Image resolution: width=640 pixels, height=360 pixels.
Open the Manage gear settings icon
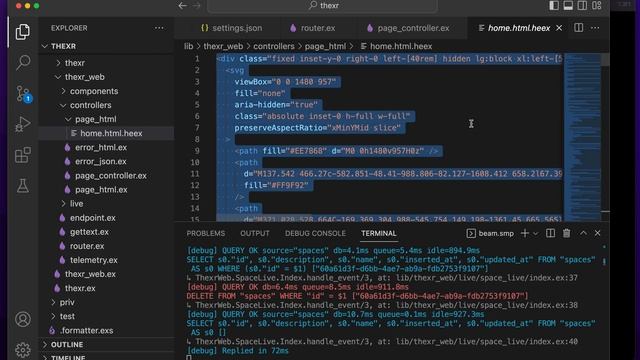coord(23,350)
